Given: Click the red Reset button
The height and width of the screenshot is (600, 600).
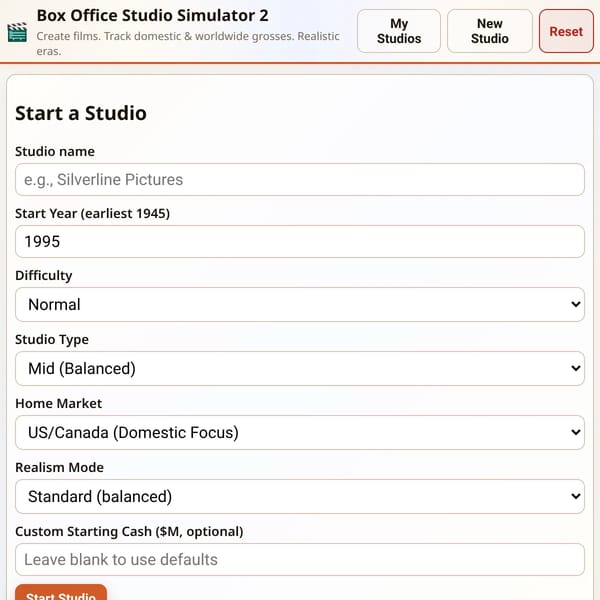Looking at the screenshot, I should tap(566, 31).
